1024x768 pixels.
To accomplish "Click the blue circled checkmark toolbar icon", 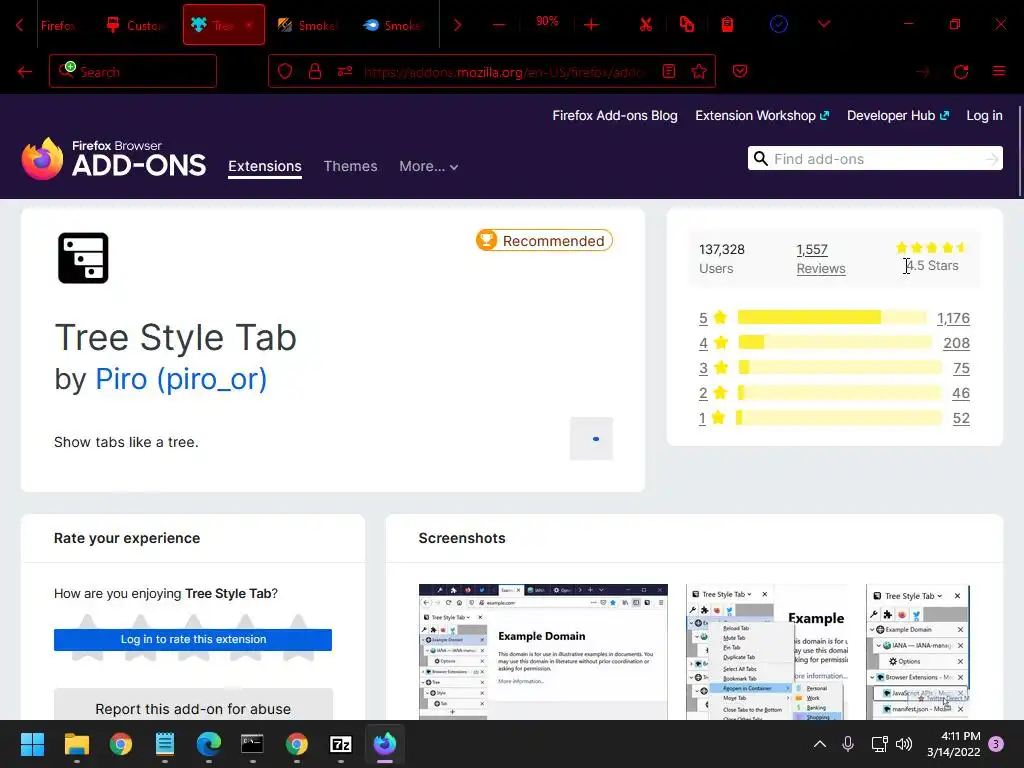I will [778, 25].
